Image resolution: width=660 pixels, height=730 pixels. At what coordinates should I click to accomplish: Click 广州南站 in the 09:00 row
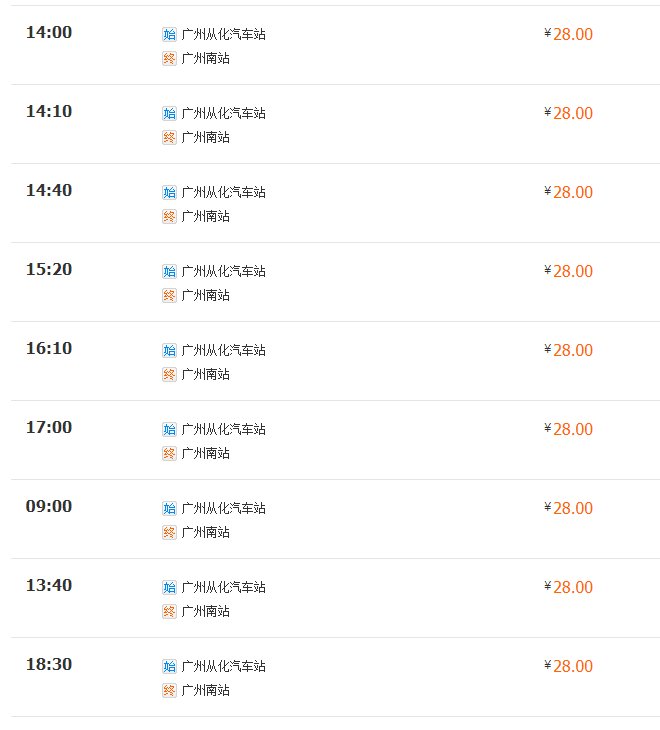[x=206, y=532]
